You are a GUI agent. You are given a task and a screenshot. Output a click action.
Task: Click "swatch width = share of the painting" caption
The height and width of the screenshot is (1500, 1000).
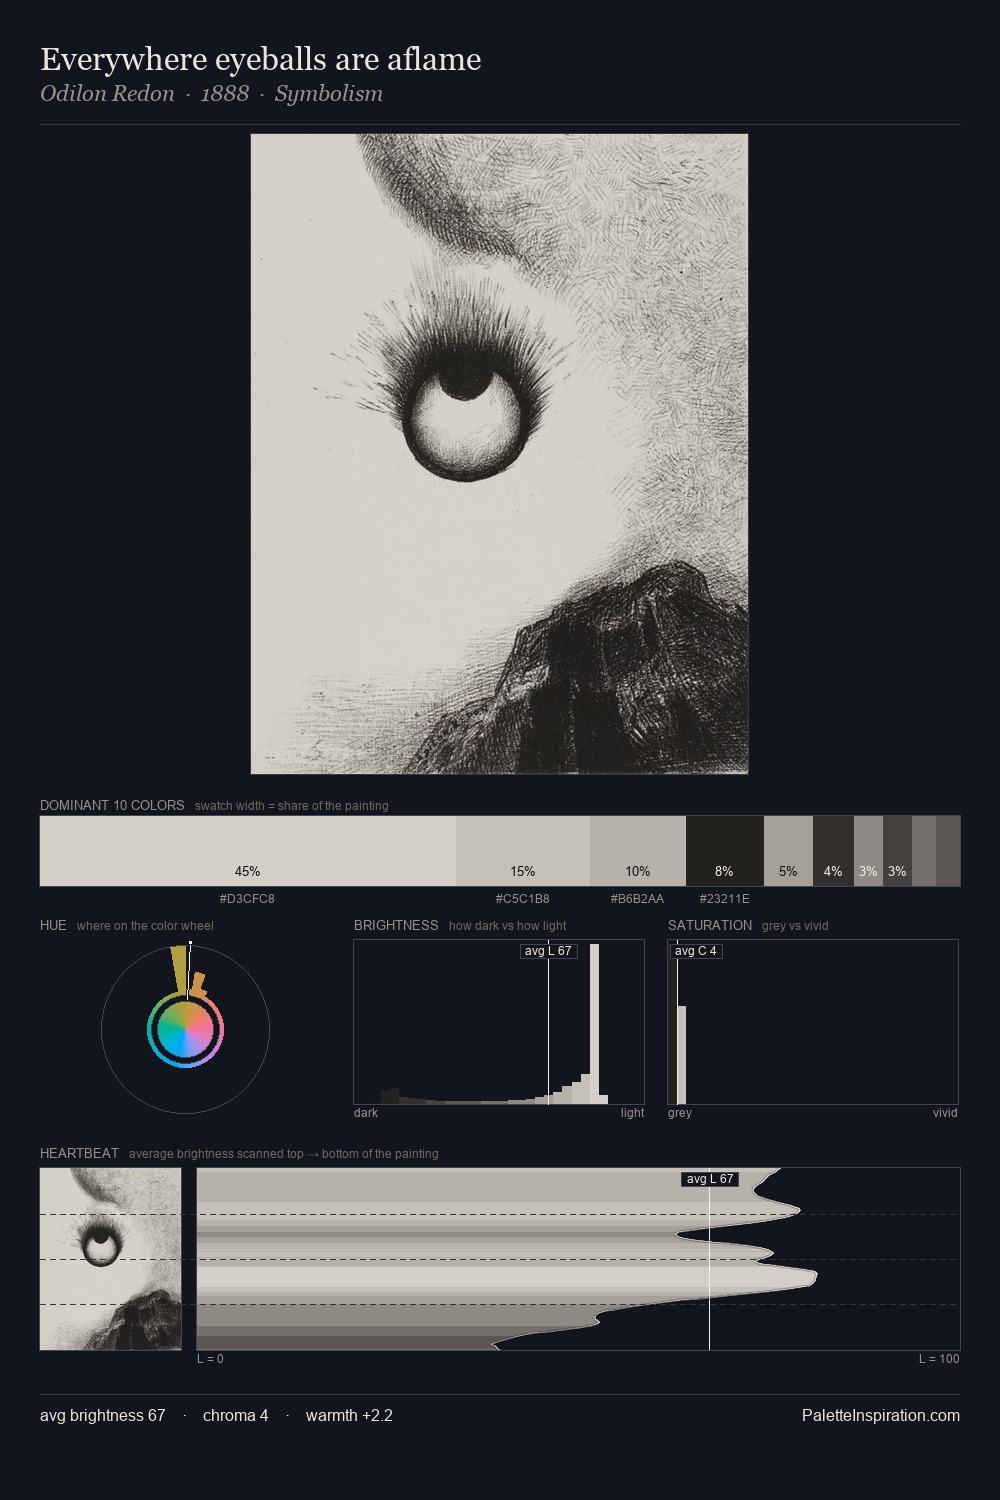[x=292, y=806]
